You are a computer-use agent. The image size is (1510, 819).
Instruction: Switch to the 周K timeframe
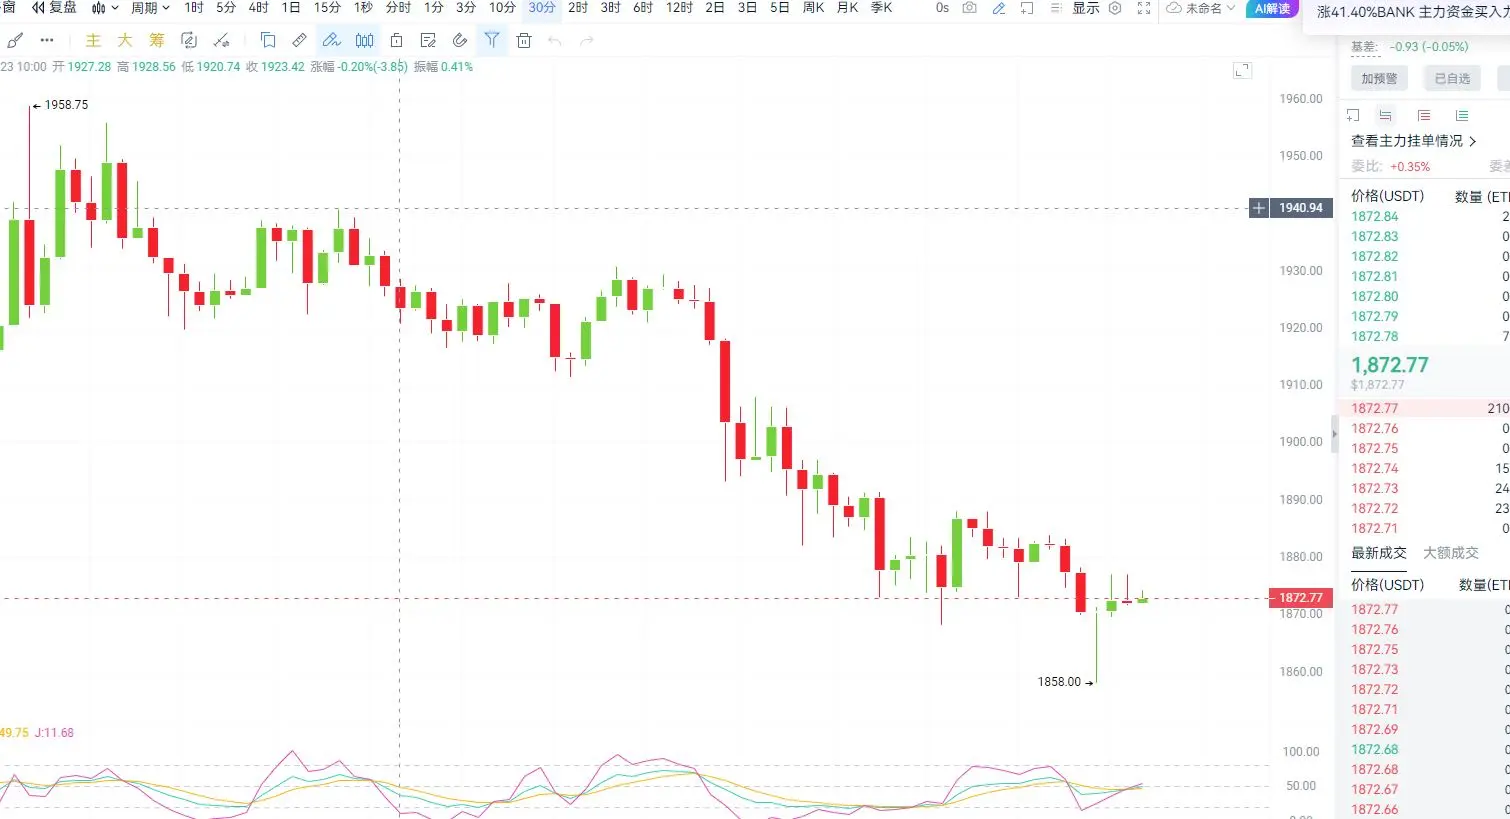pyautogui.click(x=814, y=8)
